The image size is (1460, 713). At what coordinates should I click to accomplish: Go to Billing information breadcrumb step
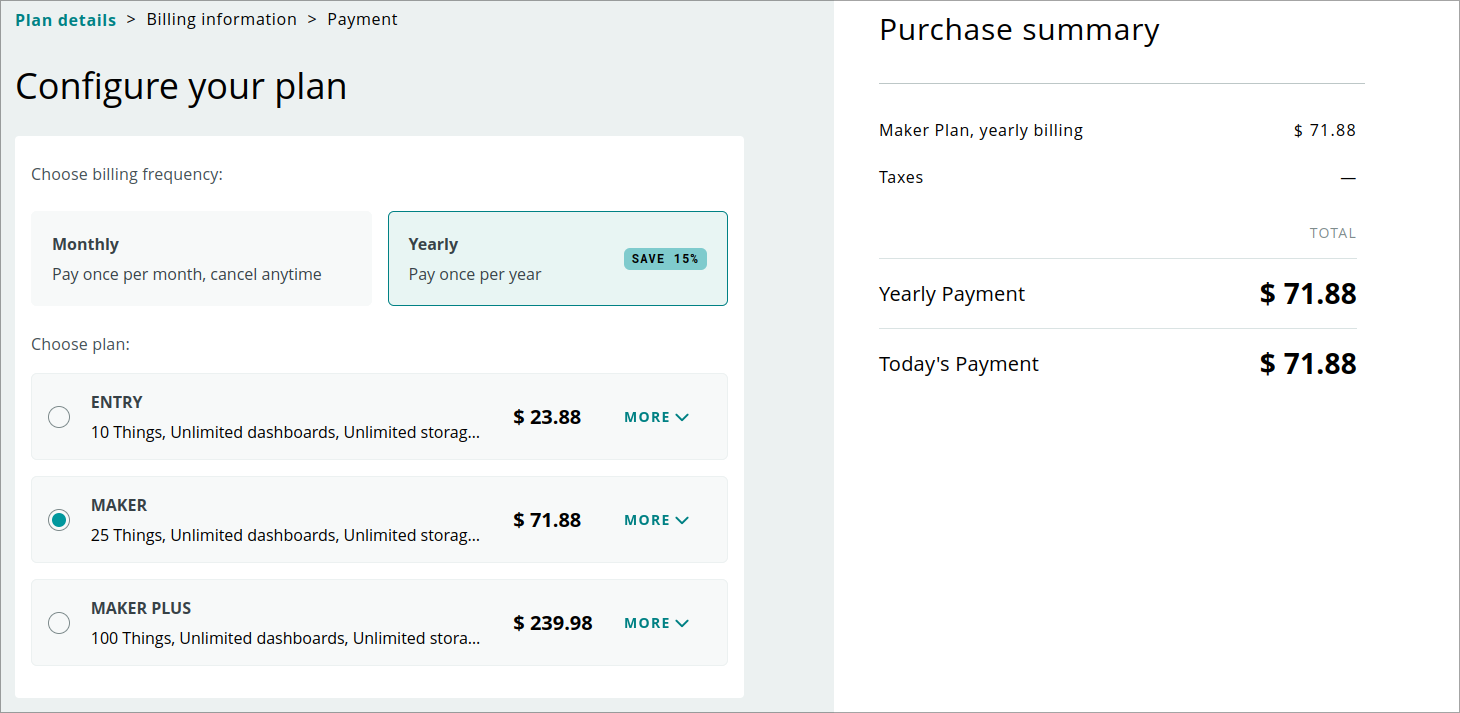[x=221, y=20]
